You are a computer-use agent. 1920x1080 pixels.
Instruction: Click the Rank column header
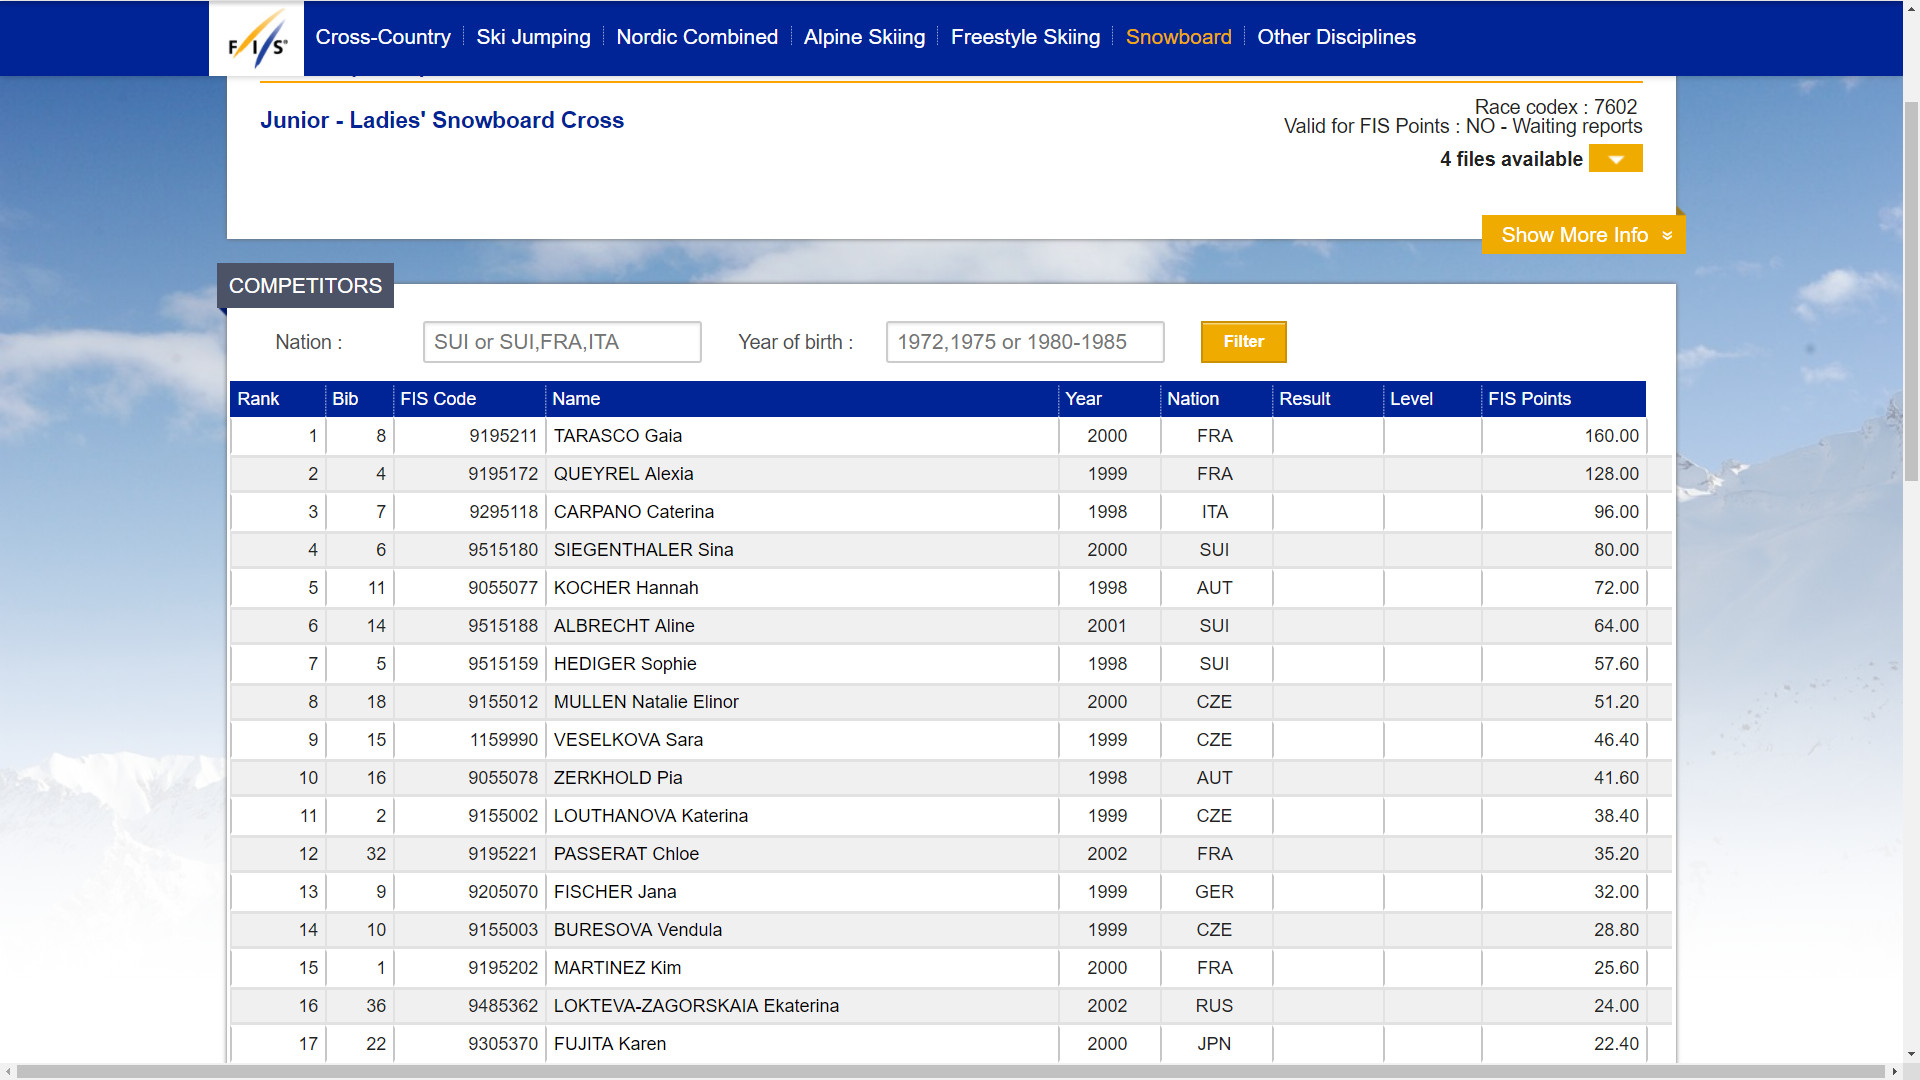[258, 399]
